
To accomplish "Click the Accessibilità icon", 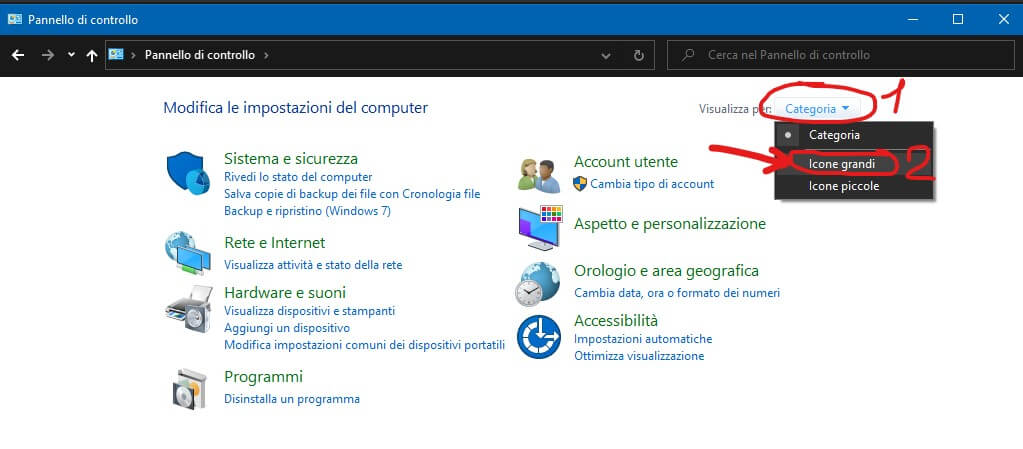I will pyautogui.click(x=540, y=338).
